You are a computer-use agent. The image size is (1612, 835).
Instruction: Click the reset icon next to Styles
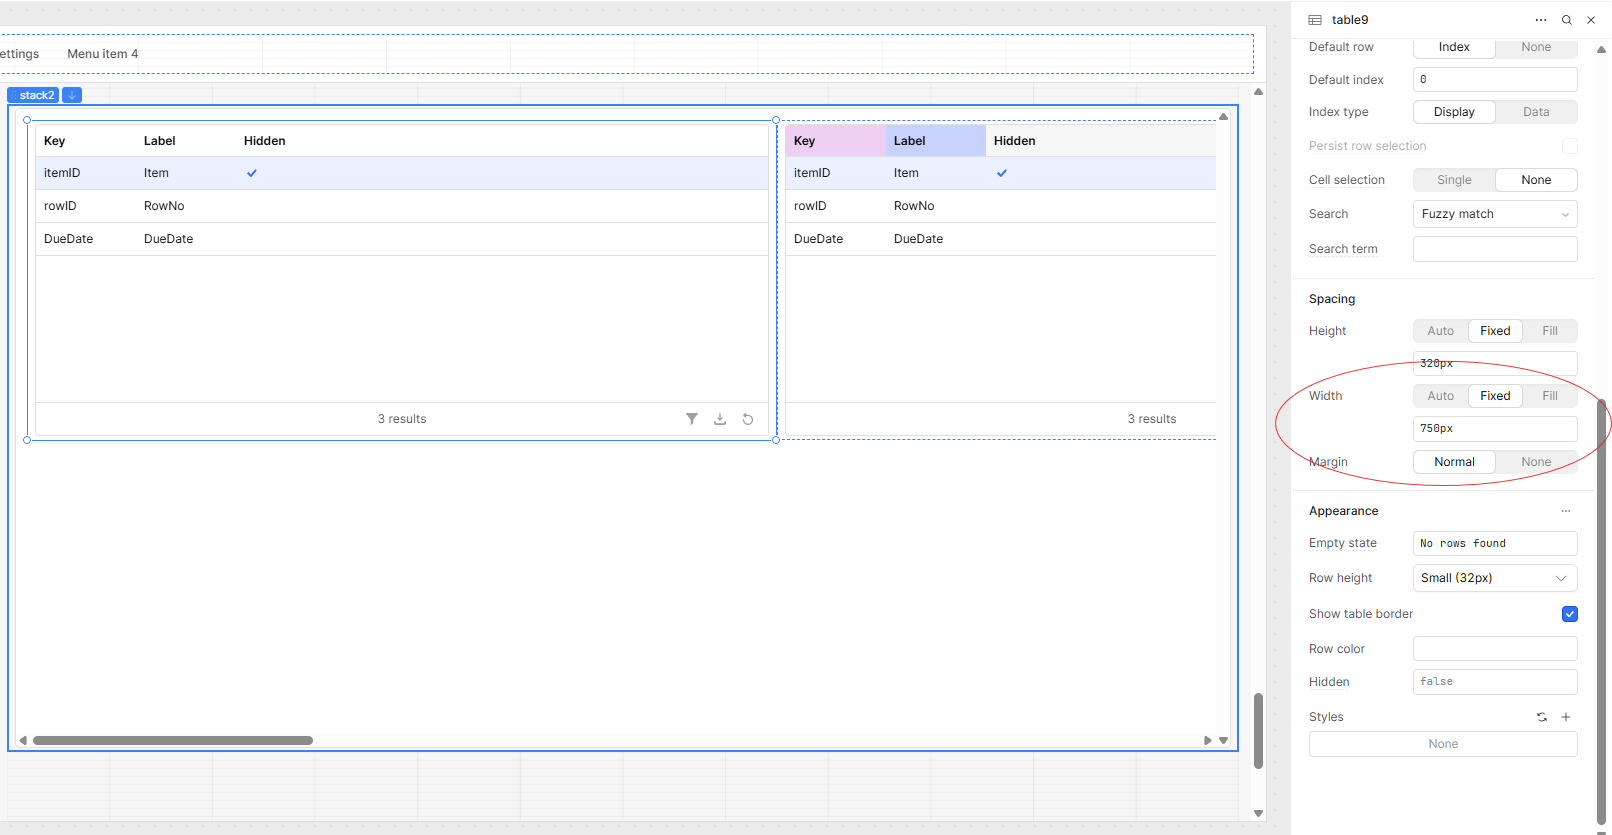pyautogui.click(x=1542, y=717)
